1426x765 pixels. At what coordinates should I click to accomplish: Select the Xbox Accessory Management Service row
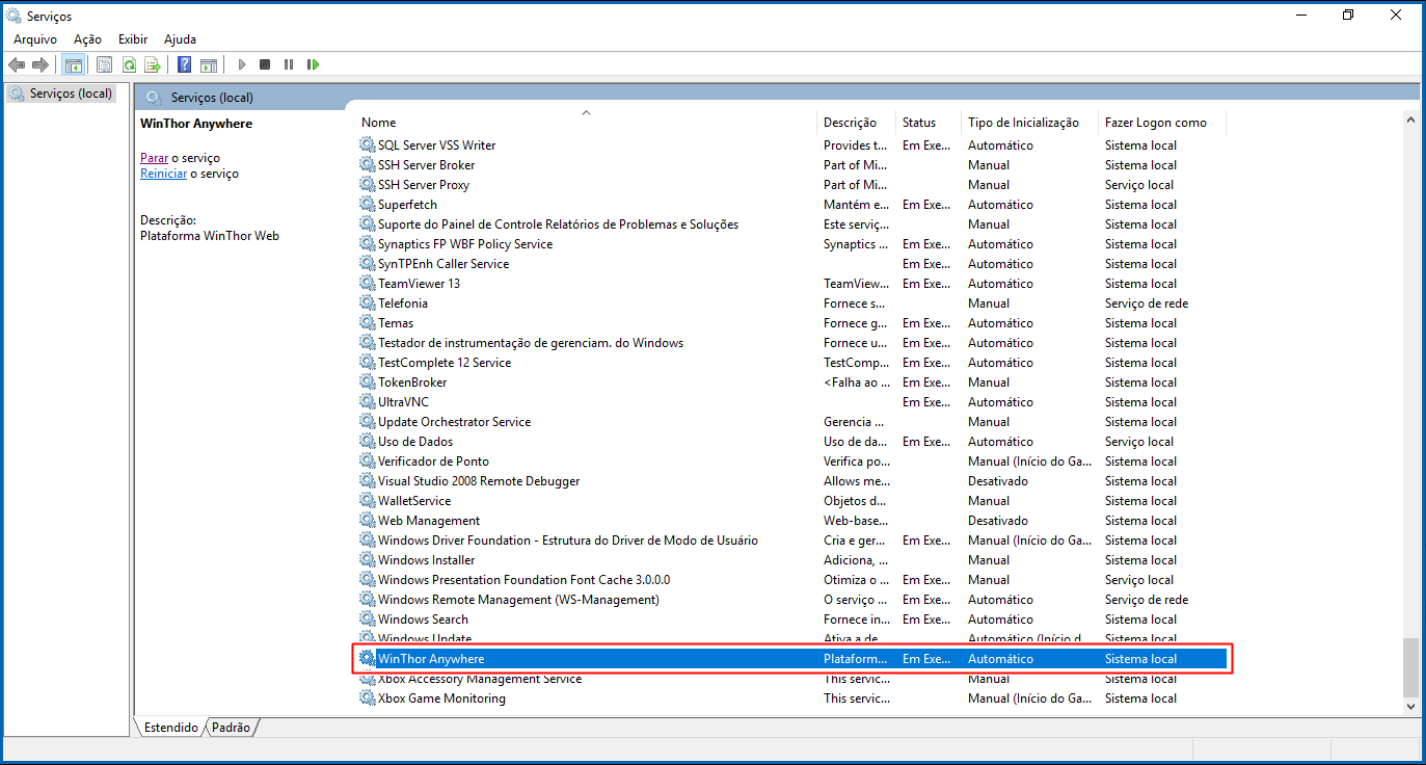tap(792, 679)
